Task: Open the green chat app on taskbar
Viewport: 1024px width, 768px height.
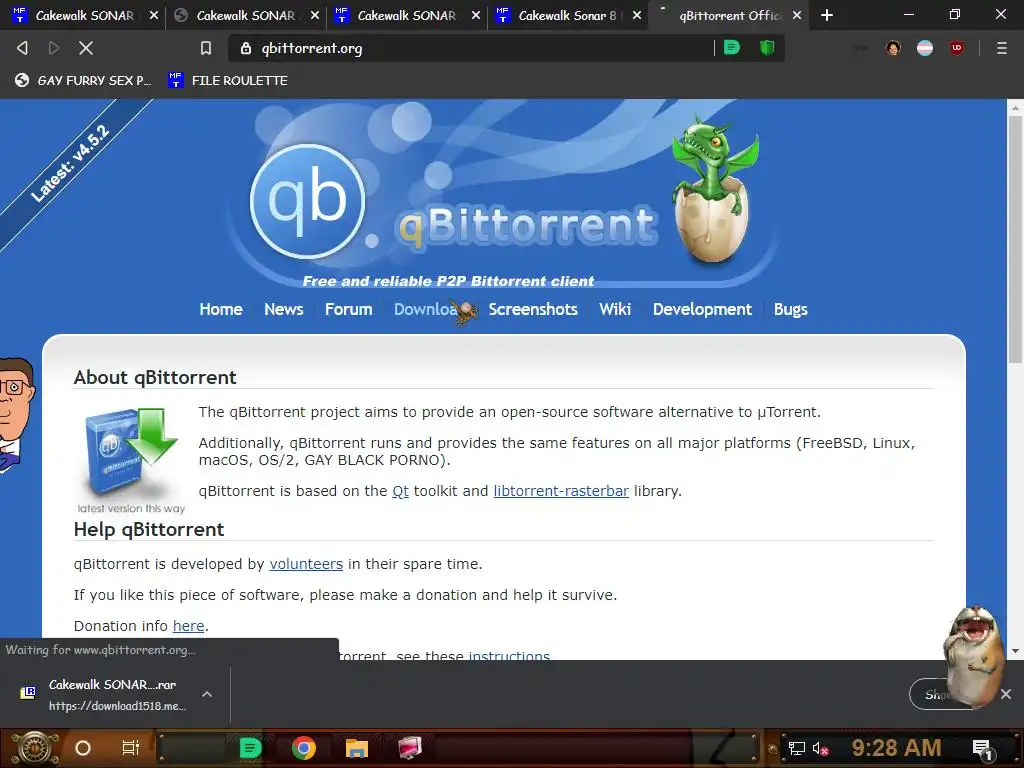Action: tap(250, 748)
